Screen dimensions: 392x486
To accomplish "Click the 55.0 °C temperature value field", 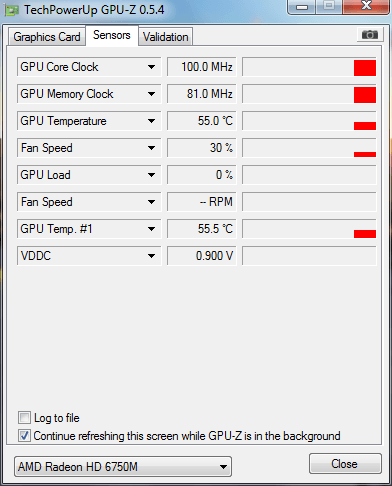I will 202,121.
